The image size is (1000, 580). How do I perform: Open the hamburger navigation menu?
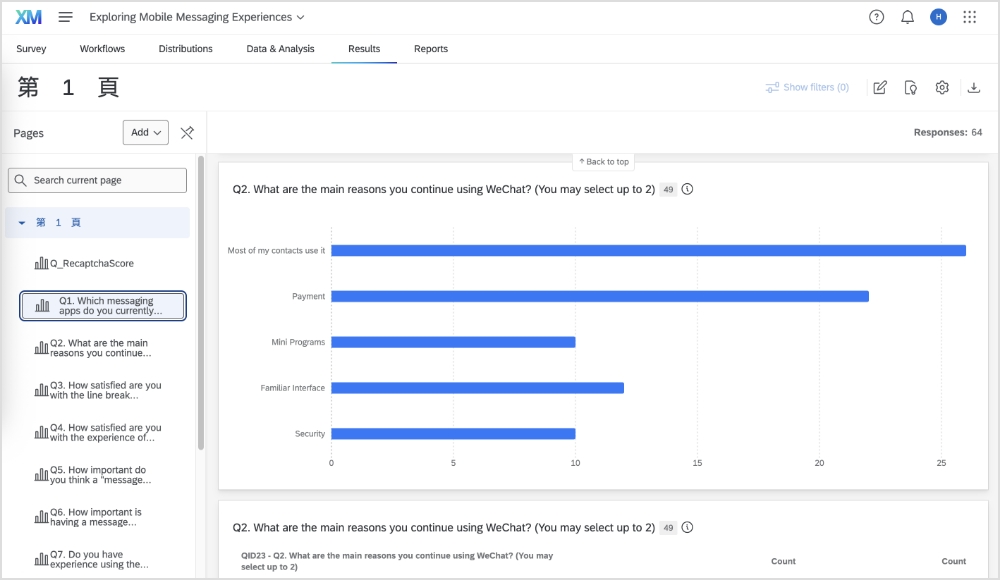(65, 17)
